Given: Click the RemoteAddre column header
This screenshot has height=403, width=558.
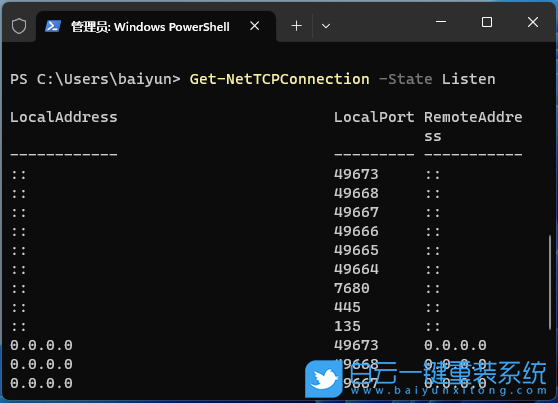Looking at the screenshot, I should pos(473,117).
